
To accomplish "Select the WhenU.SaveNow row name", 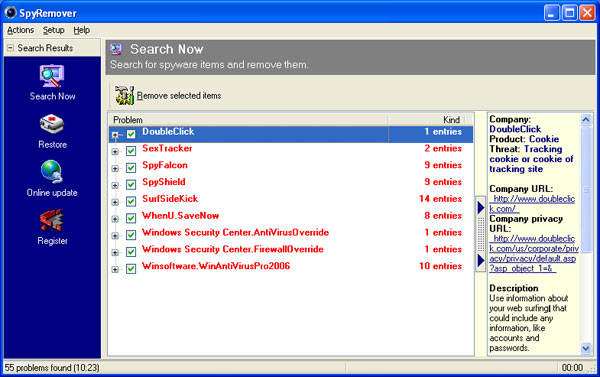I will coord(180,215).
